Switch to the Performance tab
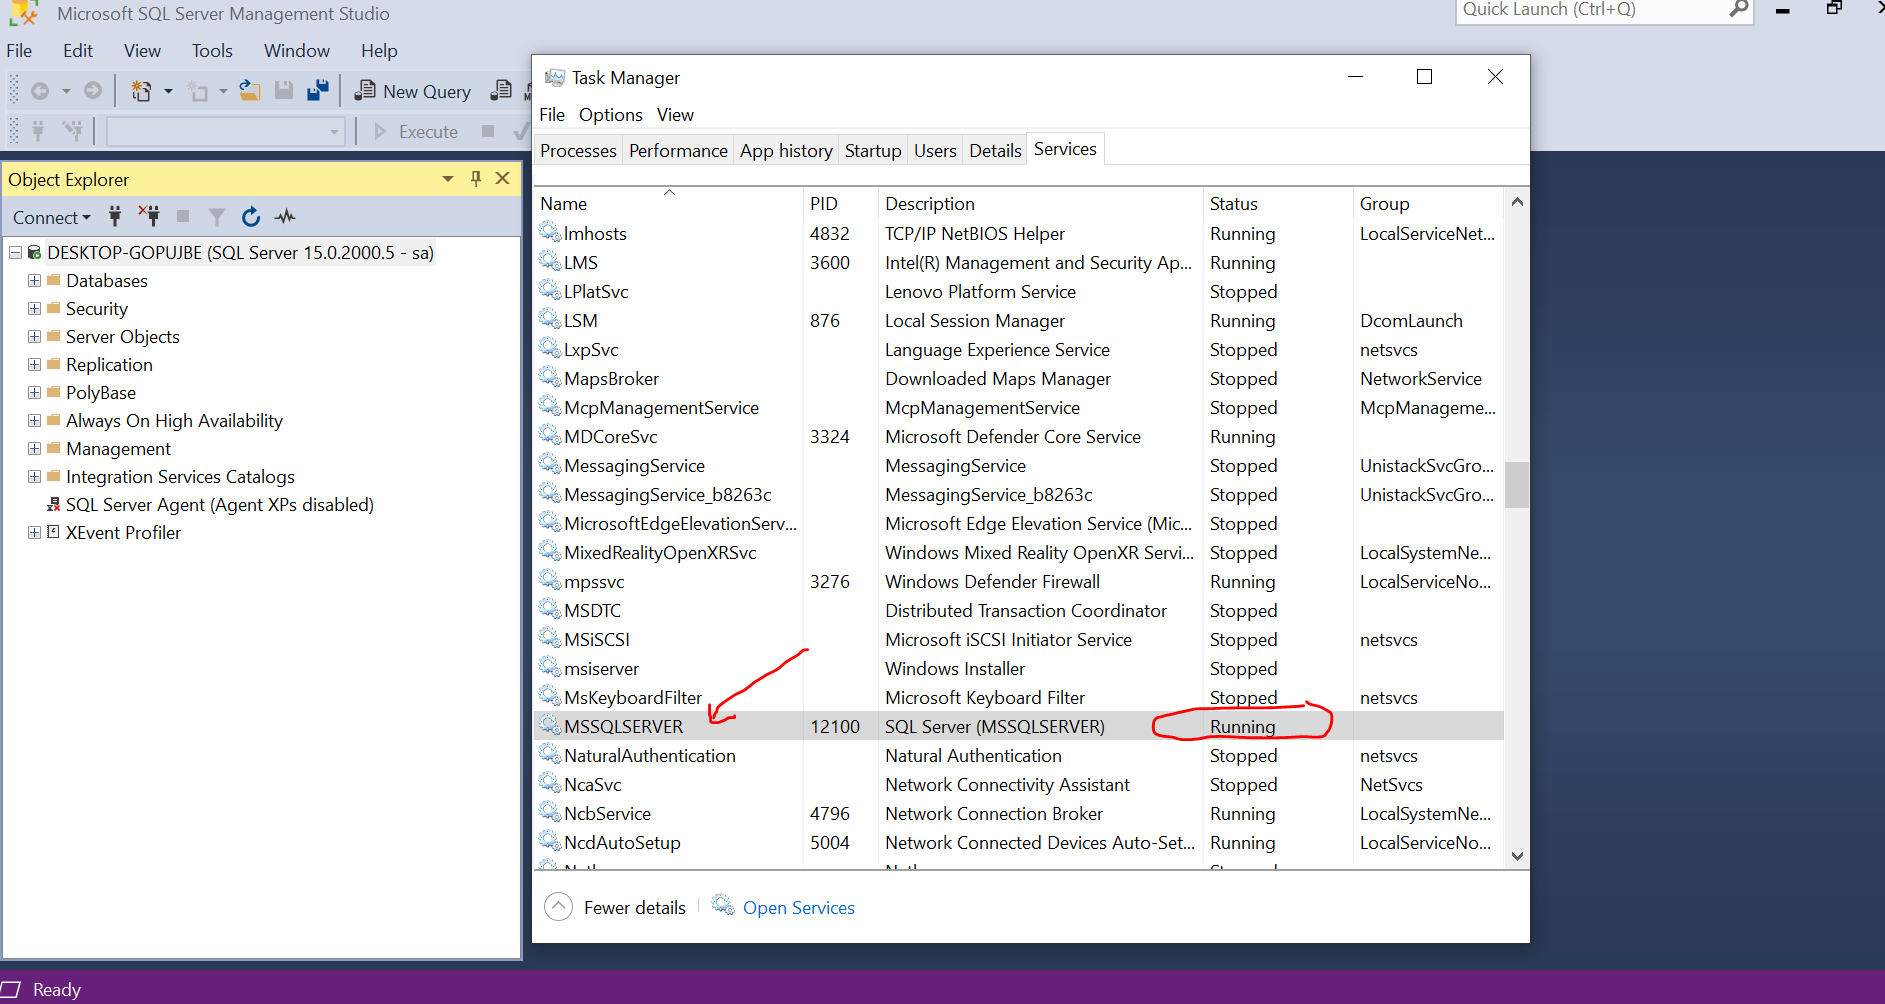This screenshot has width=1885, height=1004. click(x=678, y=151)
